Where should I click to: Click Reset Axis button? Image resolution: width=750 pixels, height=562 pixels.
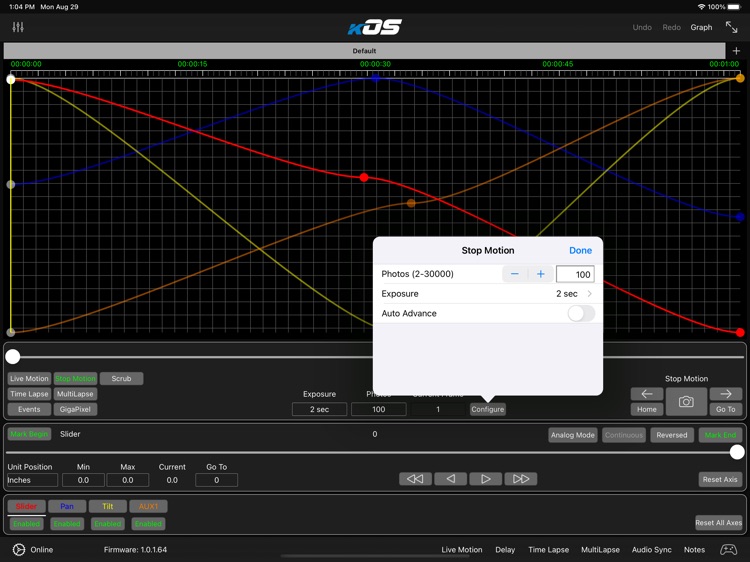(x=720, y=479)
